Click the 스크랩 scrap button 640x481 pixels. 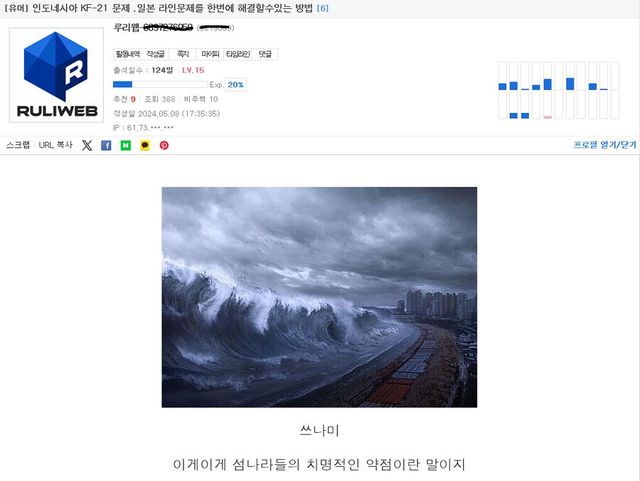pos(18,145)
